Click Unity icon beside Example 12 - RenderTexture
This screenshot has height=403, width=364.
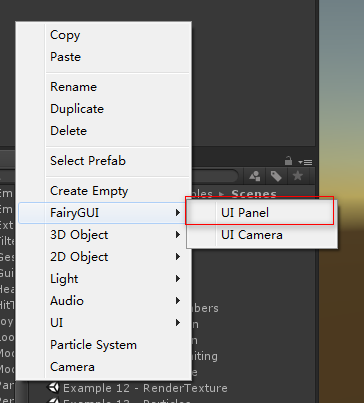pos(53,388)
